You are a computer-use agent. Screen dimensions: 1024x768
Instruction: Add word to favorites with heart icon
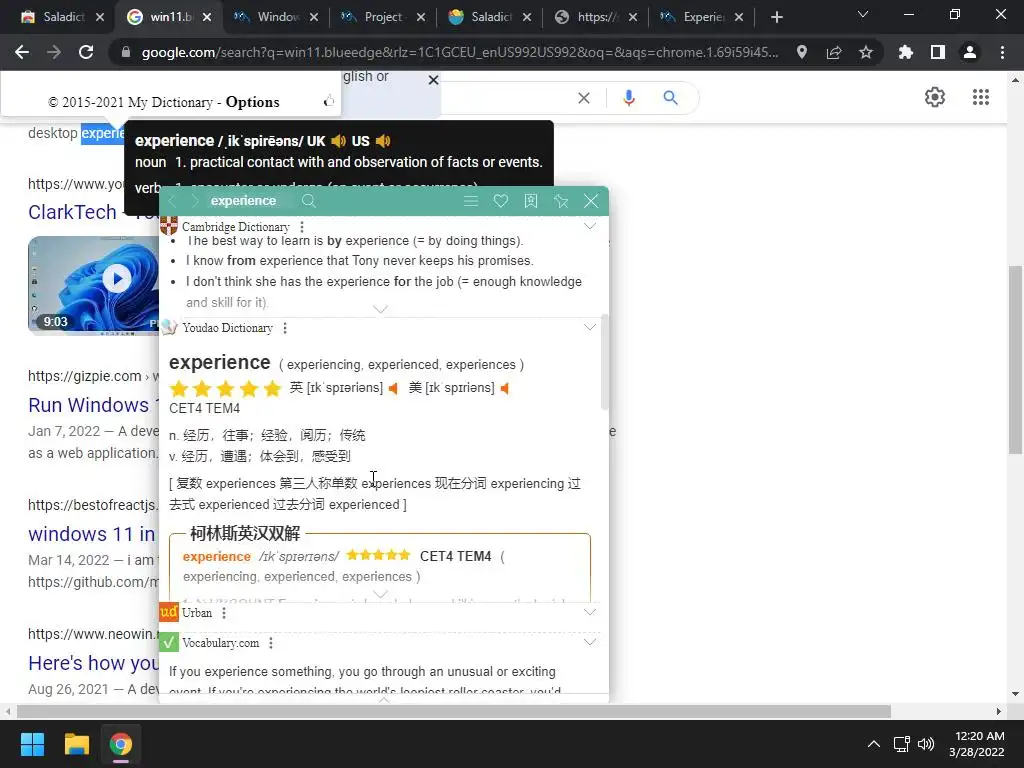[x=501, y=201]
